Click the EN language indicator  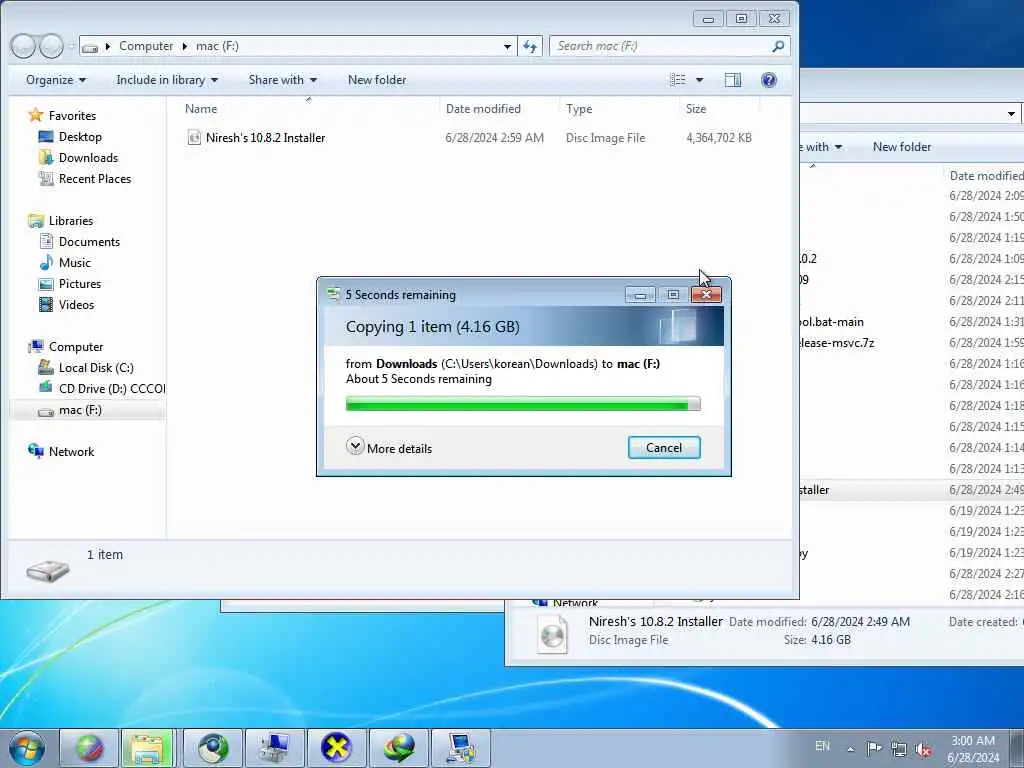point(823,746)
